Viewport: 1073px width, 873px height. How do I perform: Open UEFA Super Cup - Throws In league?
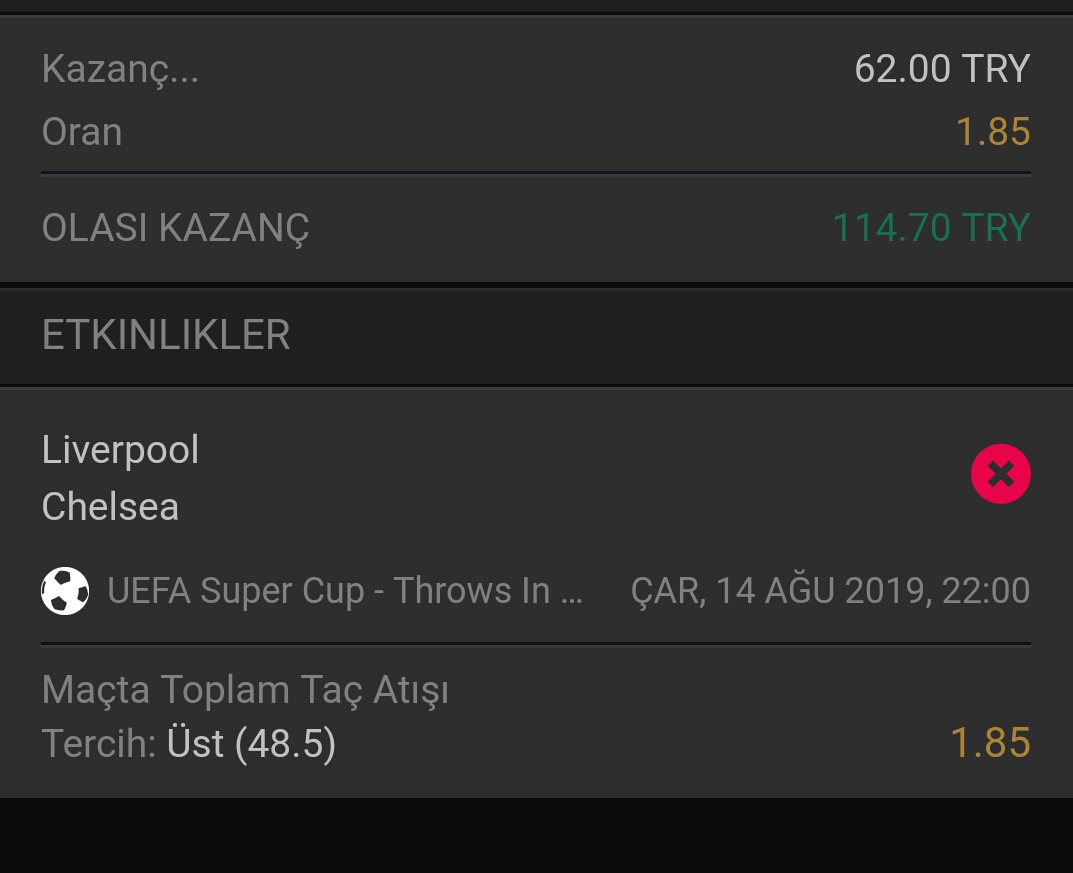point(345,591)
